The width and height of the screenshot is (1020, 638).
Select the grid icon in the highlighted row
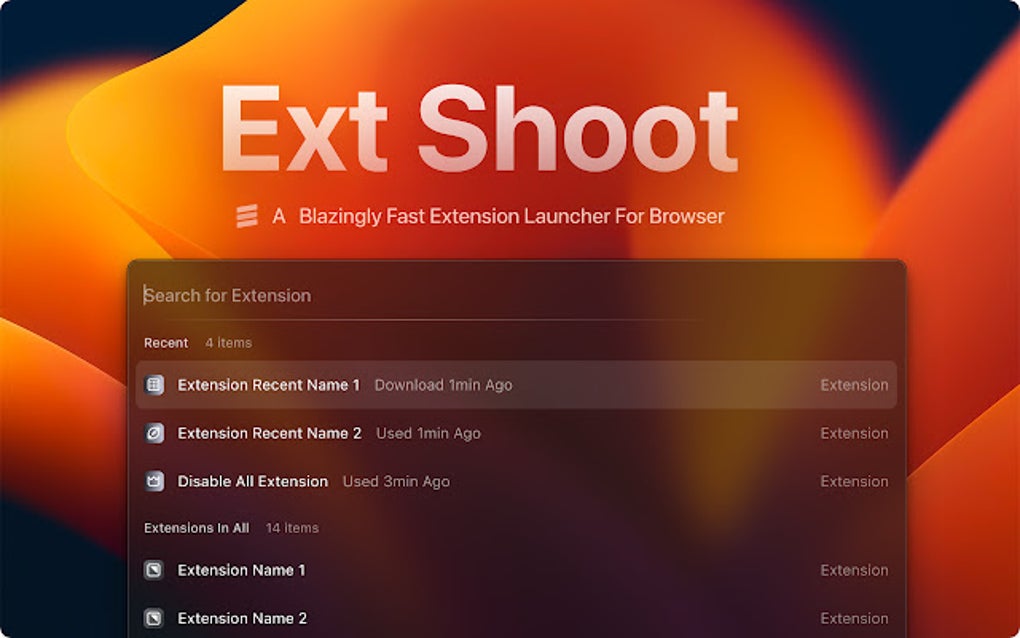click(x=154, y=385)
